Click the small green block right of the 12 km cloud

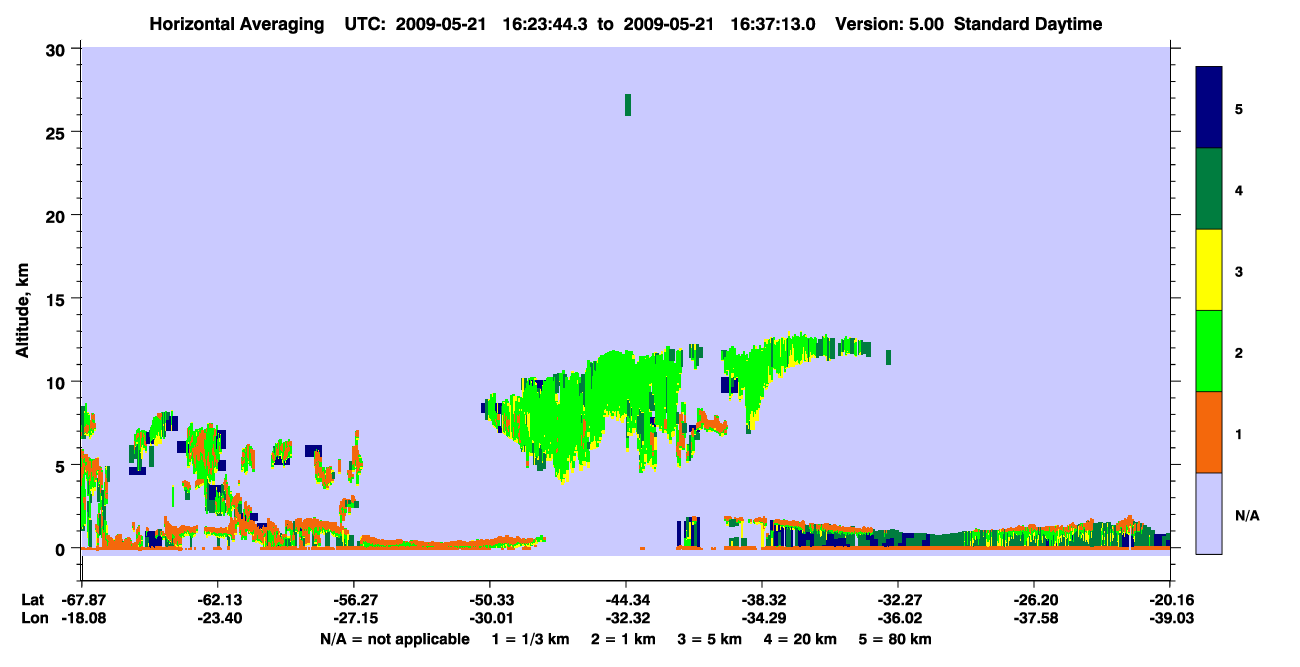[x=888, y=357]
